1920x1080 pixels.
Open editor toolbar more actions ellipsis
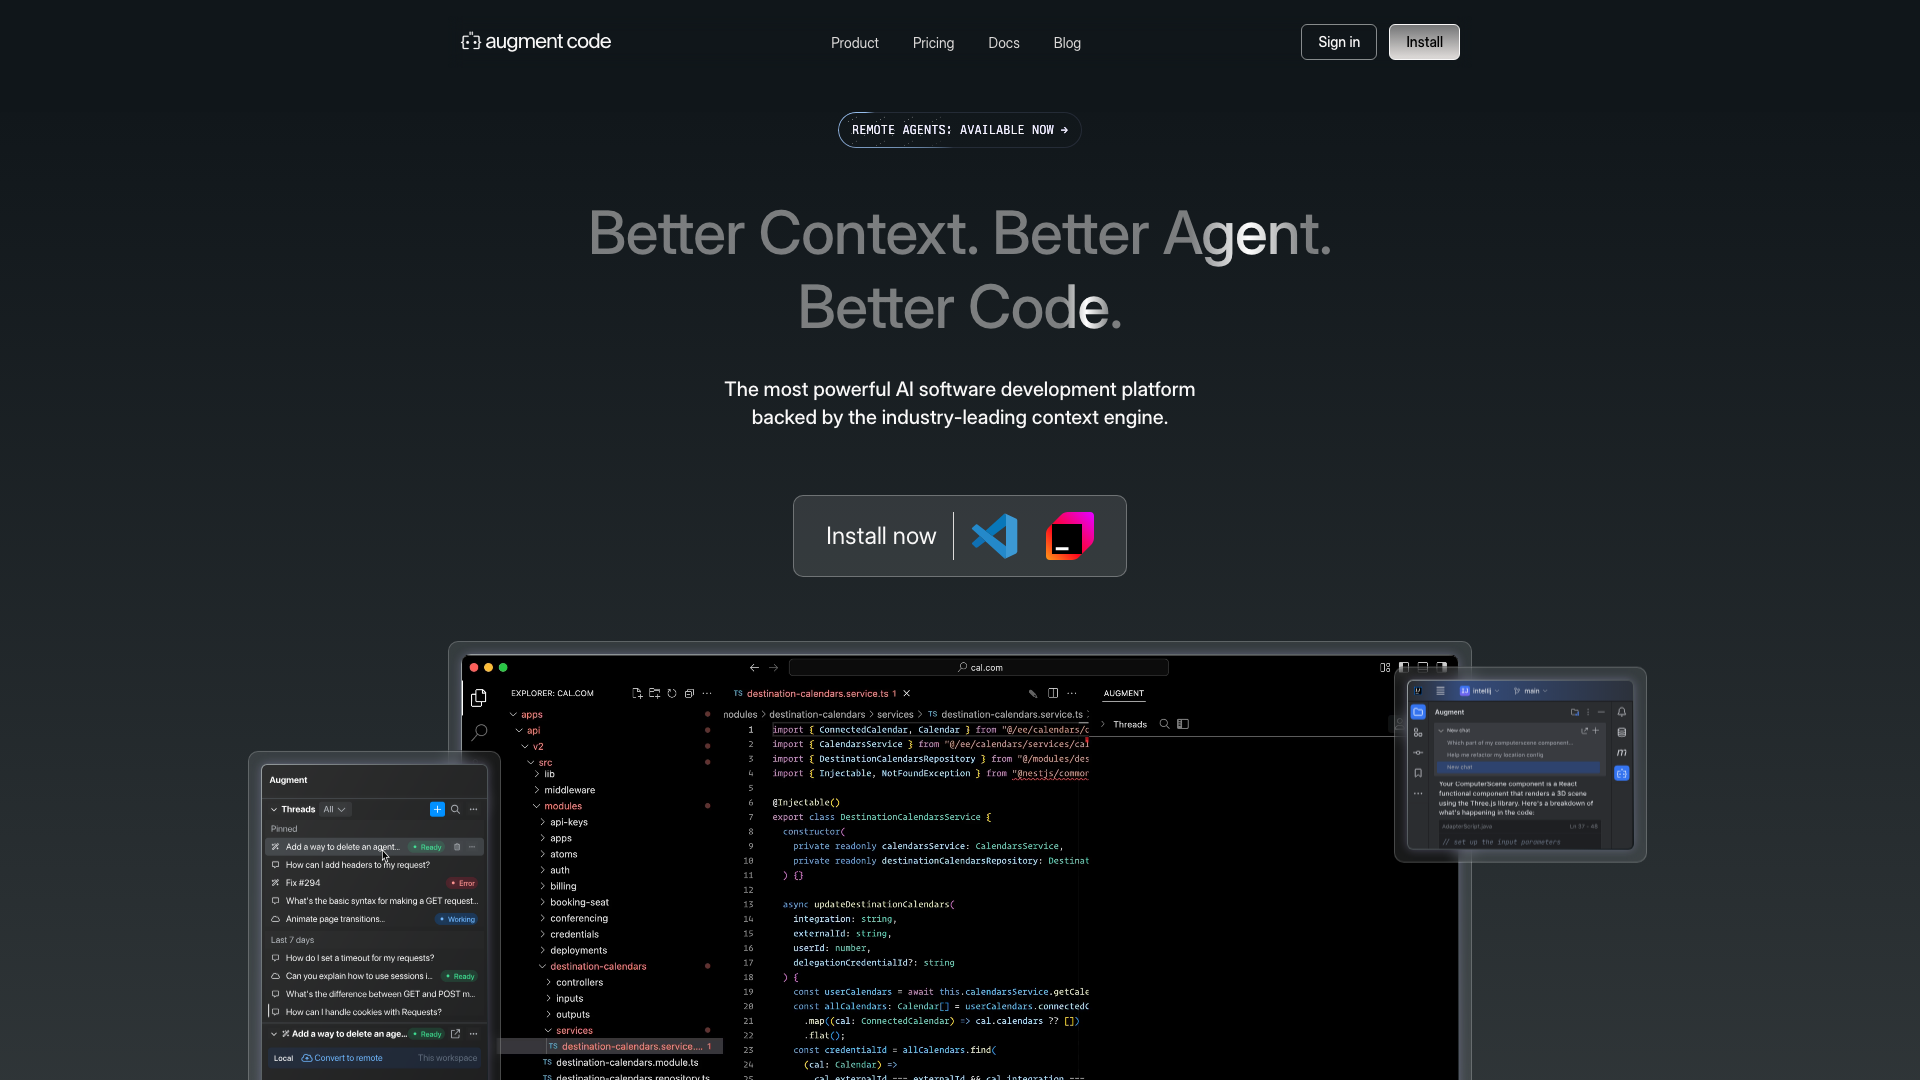coord(1072,693)
